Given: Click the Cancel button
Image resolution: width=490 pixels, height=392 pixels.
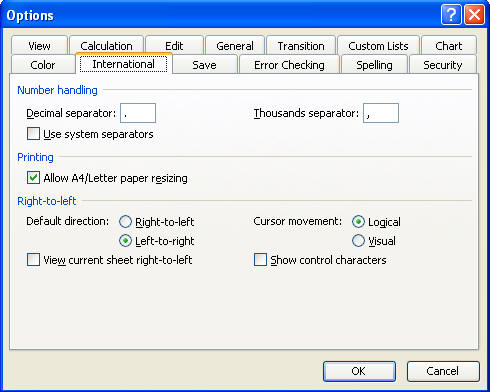Looking at the screenshot, I should point(443,371).
